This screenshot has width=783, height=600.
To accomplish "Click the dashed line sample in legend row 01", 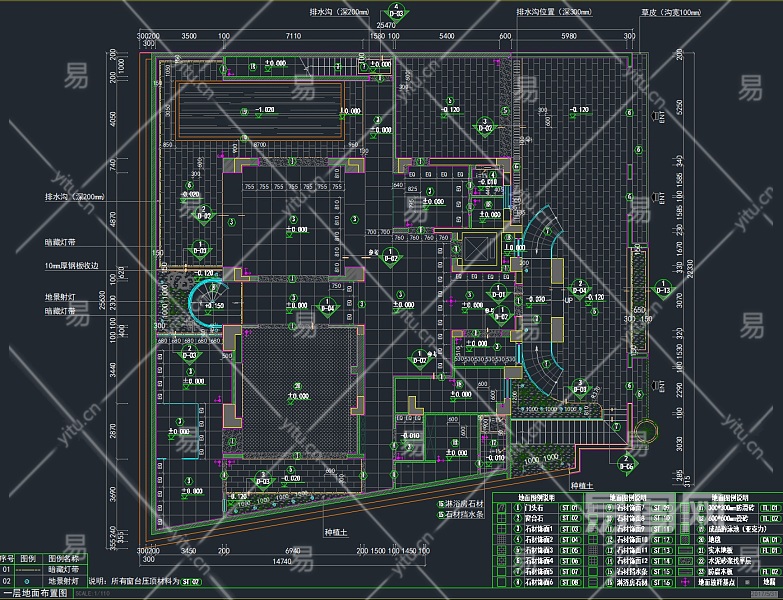I will (x=28, y=569).
